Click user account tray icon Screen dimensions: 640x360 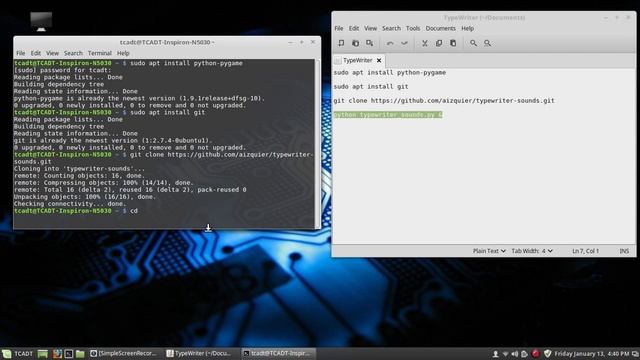(495, 353)
